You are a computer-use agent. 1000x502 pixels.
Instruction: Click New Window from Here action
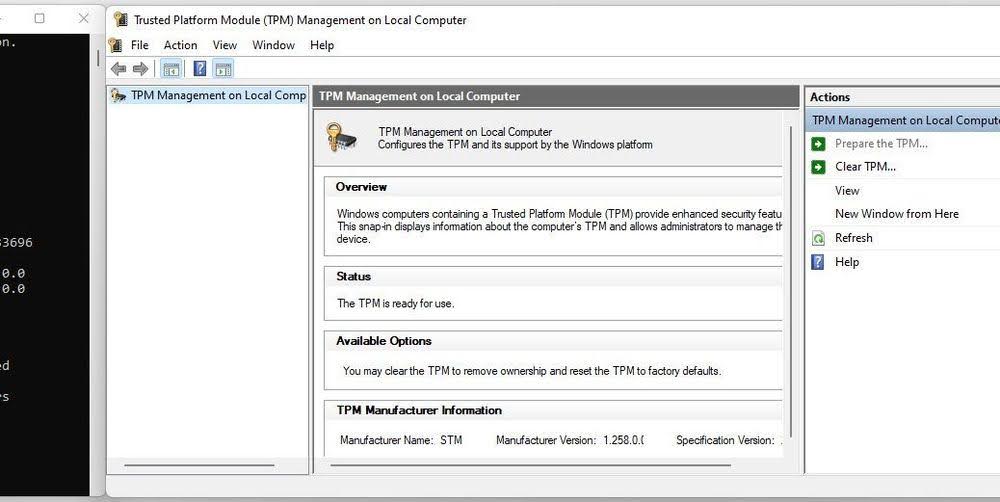tap(896, 214)
